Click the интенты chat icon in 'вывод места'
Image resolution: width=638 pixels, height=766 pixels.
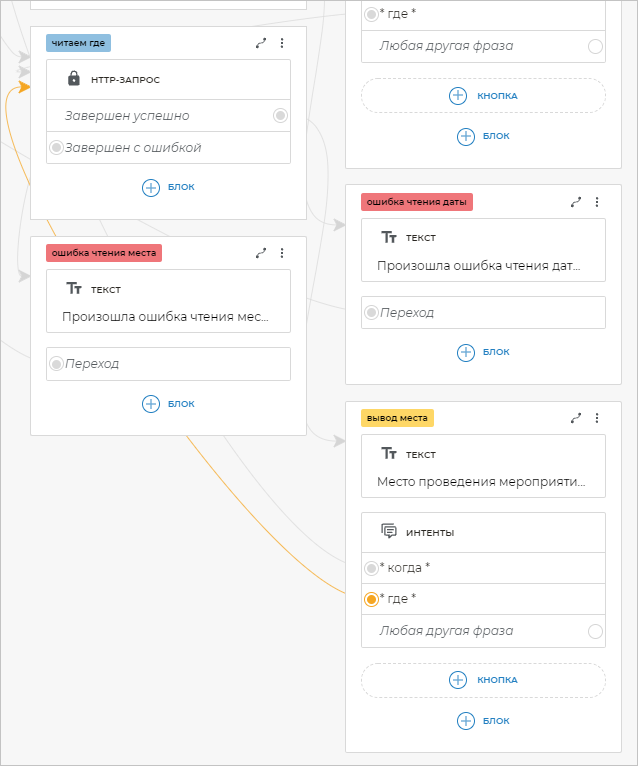tap(389, 532)
